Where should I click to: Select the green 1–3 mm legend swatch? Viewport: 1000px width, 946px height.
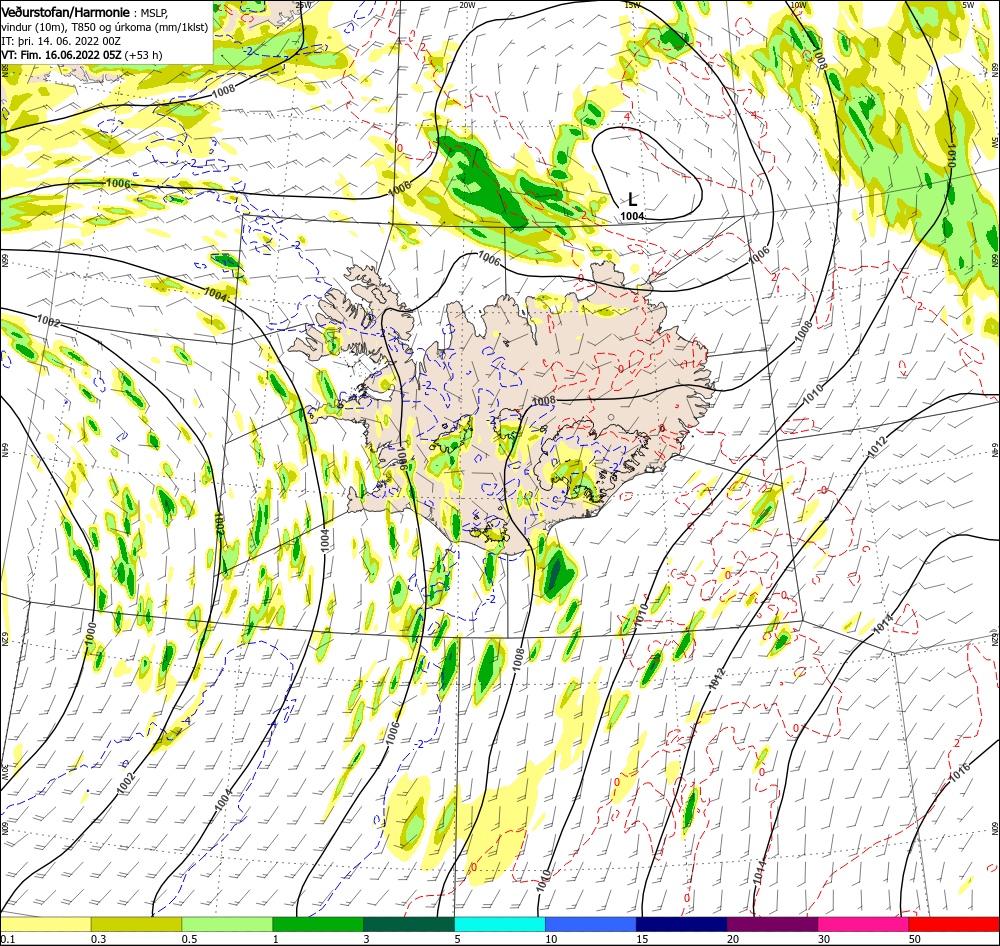[318, 924]
